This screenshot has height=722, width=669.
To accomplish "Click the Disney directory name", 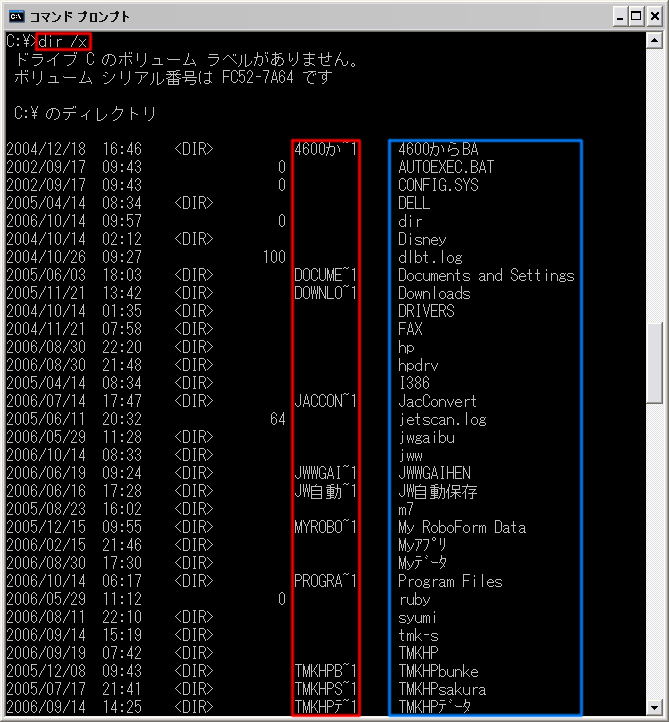I will (x=422, y=239).
